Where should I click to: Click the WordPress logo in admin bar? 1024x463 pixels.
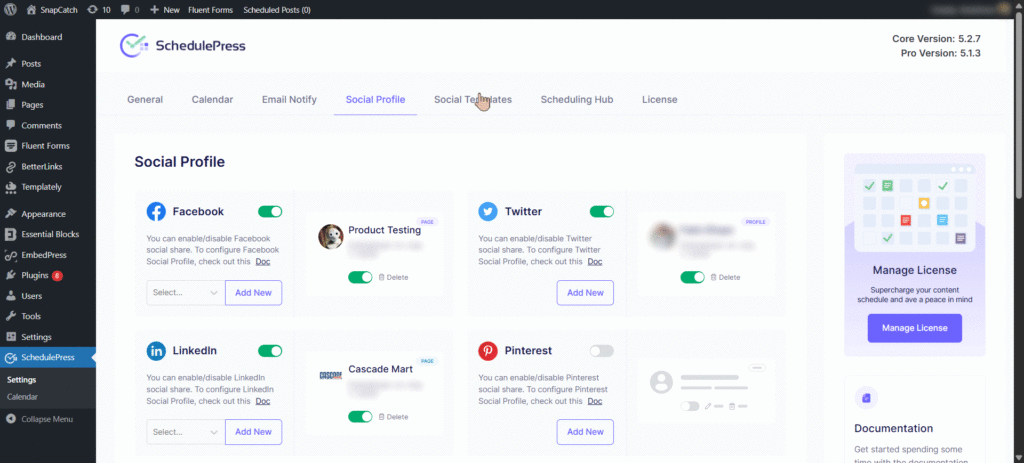[x=11, y=10]
